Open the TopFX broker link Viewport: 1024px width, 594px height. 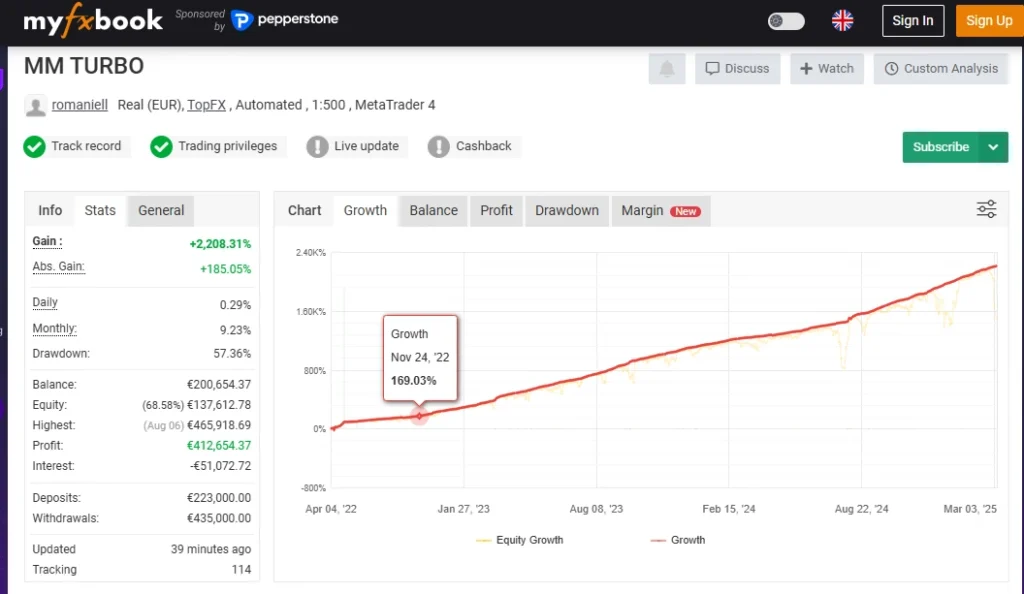pyautogui.click(x=206, y=105)
